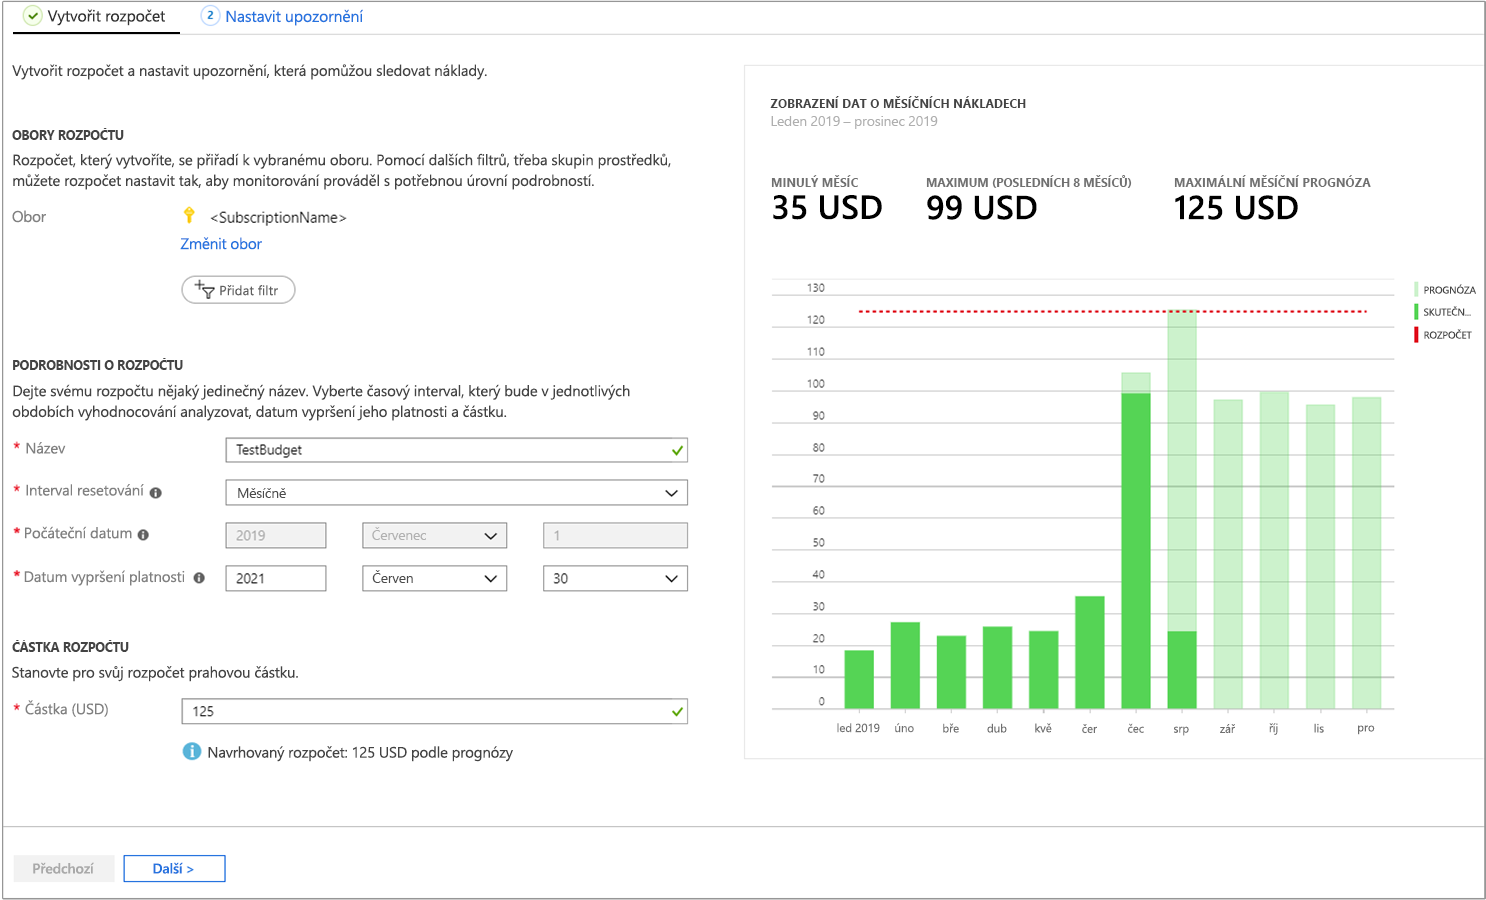The image size is (1486, 900).
Task: Click the Další button
Action: (x=174, y=869)
